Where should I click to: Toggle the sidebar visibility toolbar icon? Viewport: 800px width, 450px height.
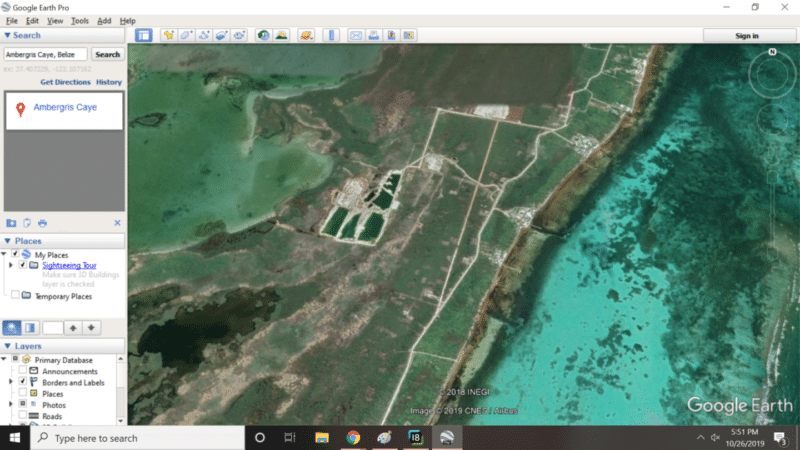tap(144, 35)
